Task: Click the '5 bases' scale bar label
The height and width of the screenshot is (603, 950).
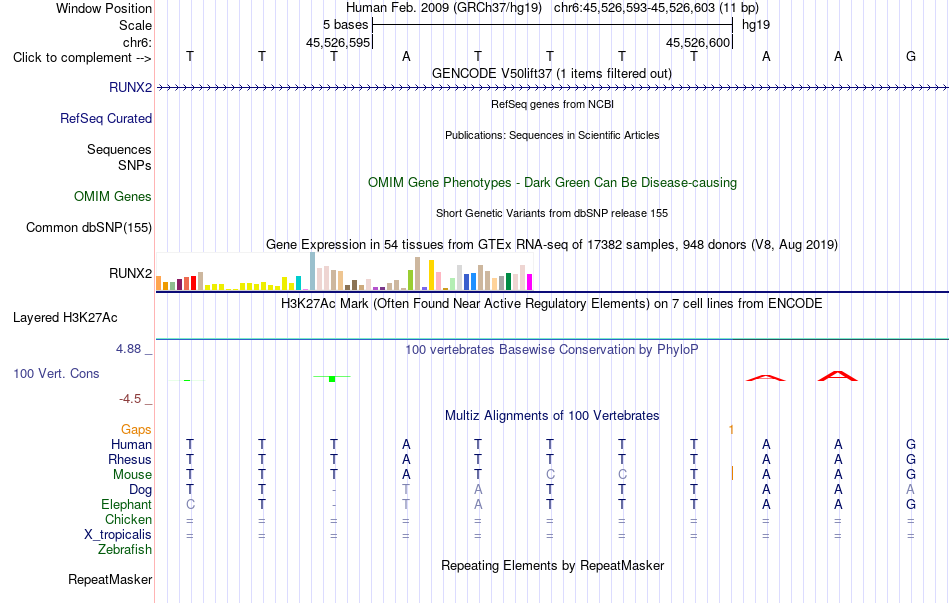Action: pyautogui.click(x=345, y=25)
